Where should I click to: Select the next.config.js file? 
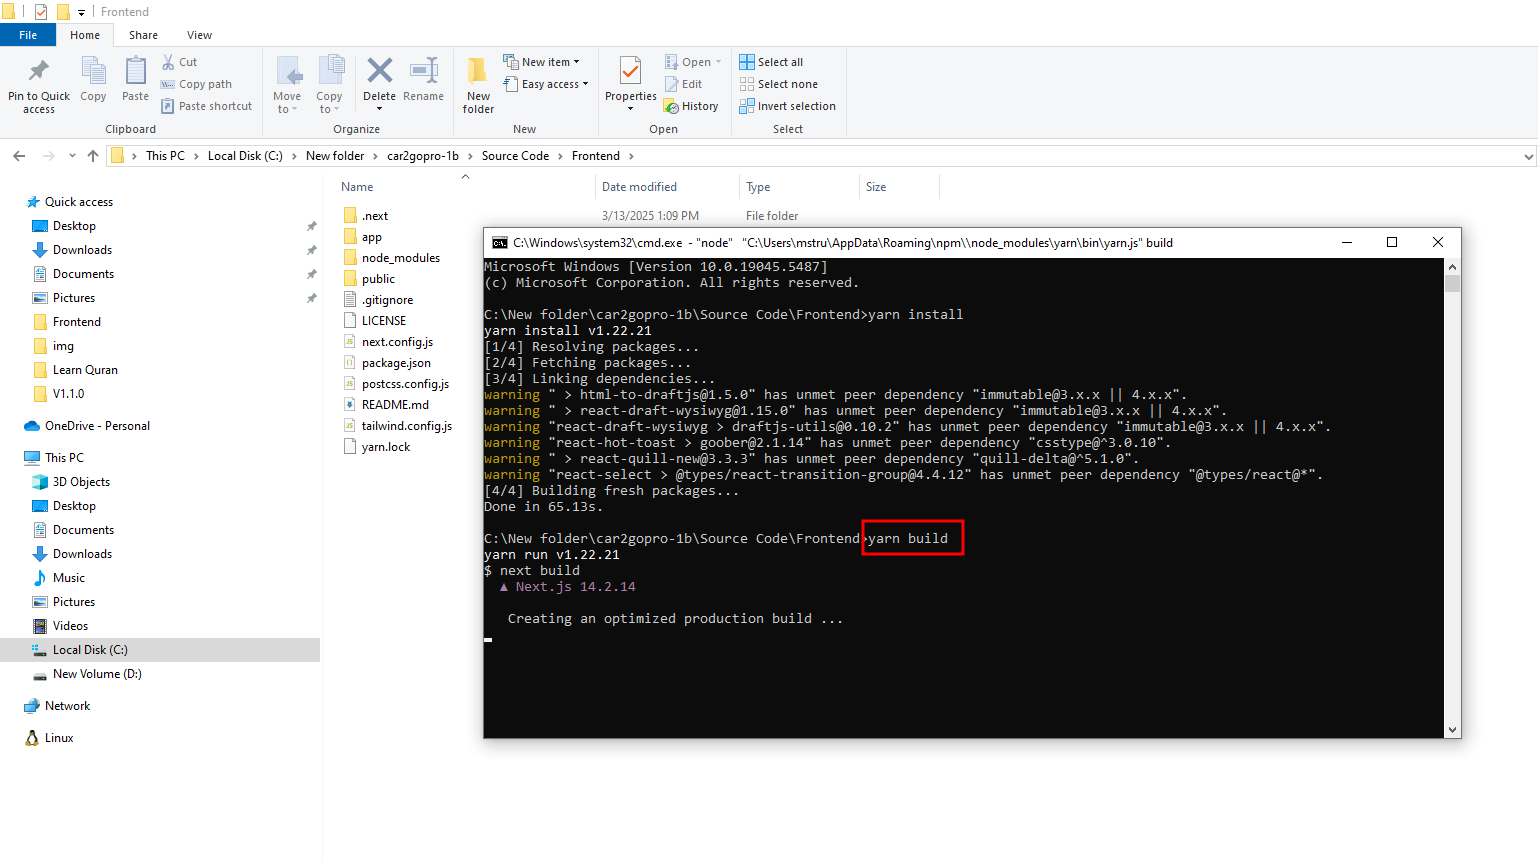397,342
